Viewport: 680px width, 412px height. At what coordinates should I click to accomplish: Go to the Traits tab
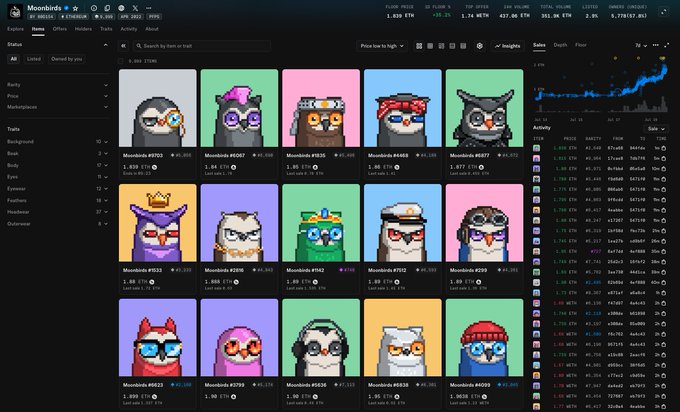tap(106, 29)
